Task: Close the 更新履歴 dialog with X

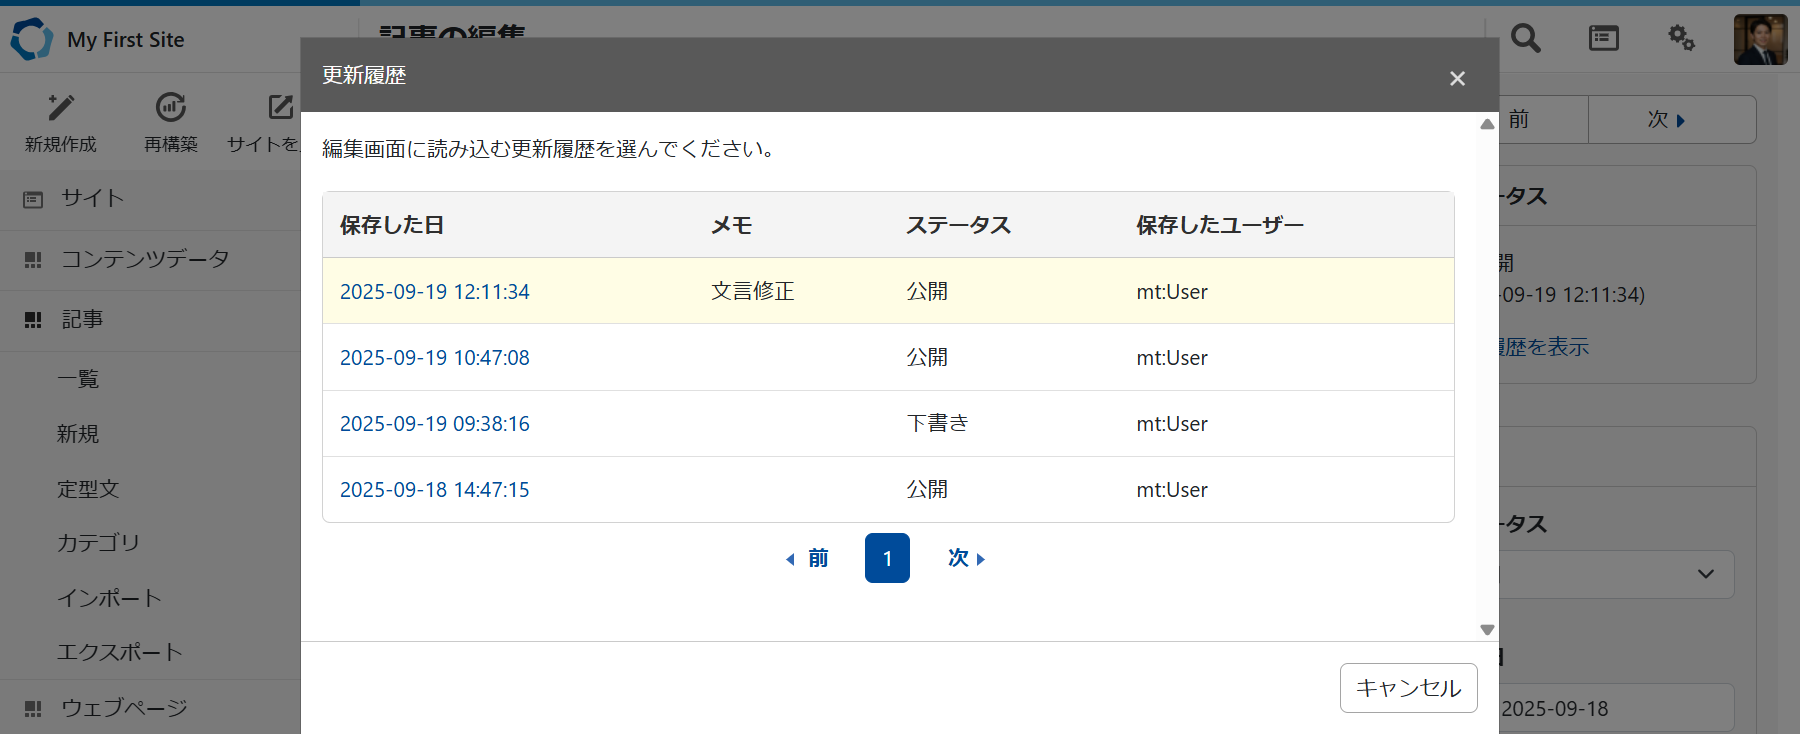Action: pos(1457,78)
